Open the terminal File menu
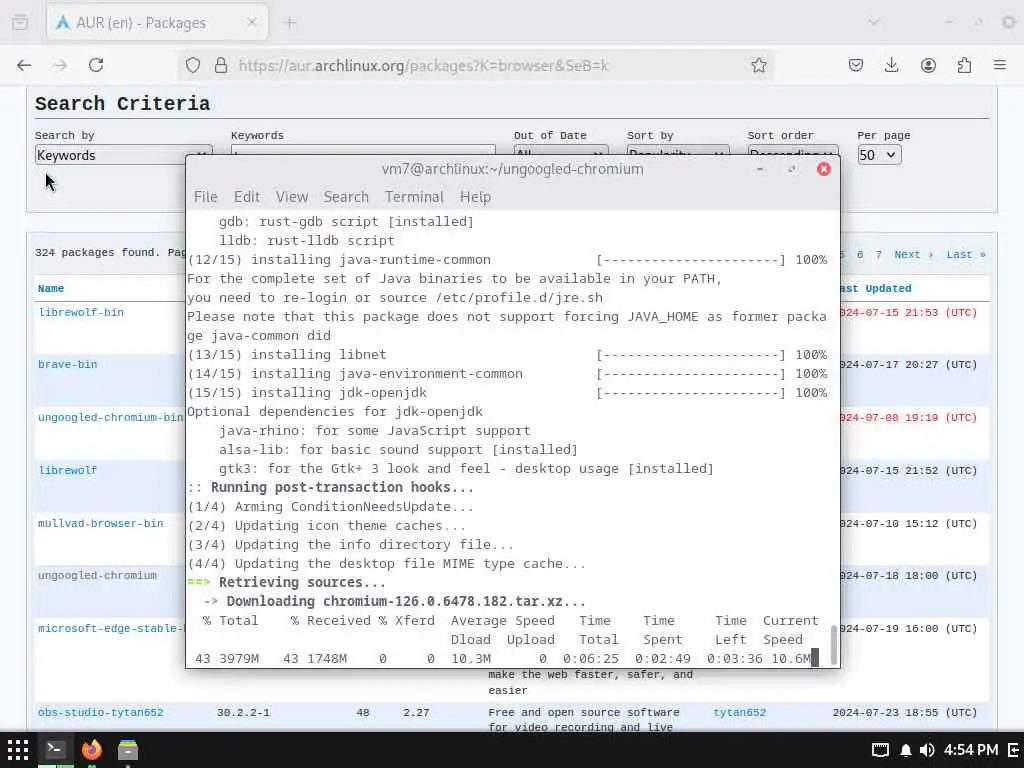This screenshot has height=768, width=1024. pyautogui.click(x=205, y=197)
